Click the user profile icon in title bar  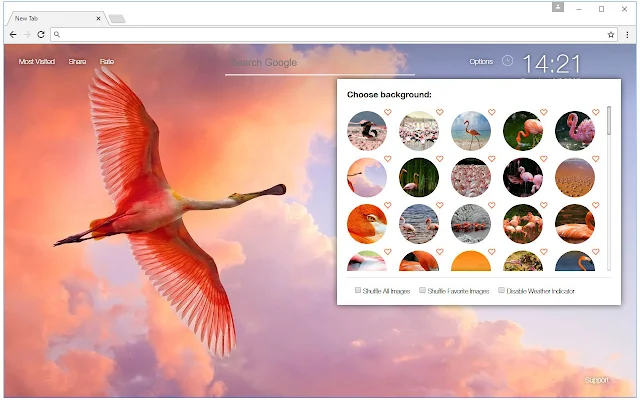point(558,7)
